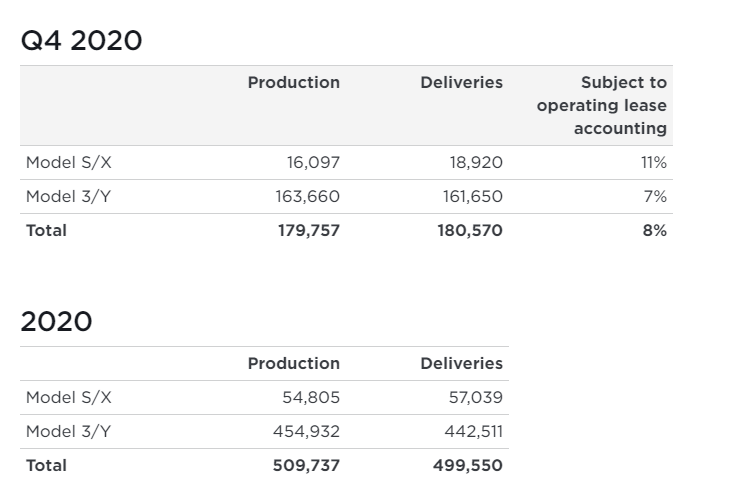This screenshot has width=740, height=488.
Task: Click the Q4 2020 heading
Action: pos(81,40)
